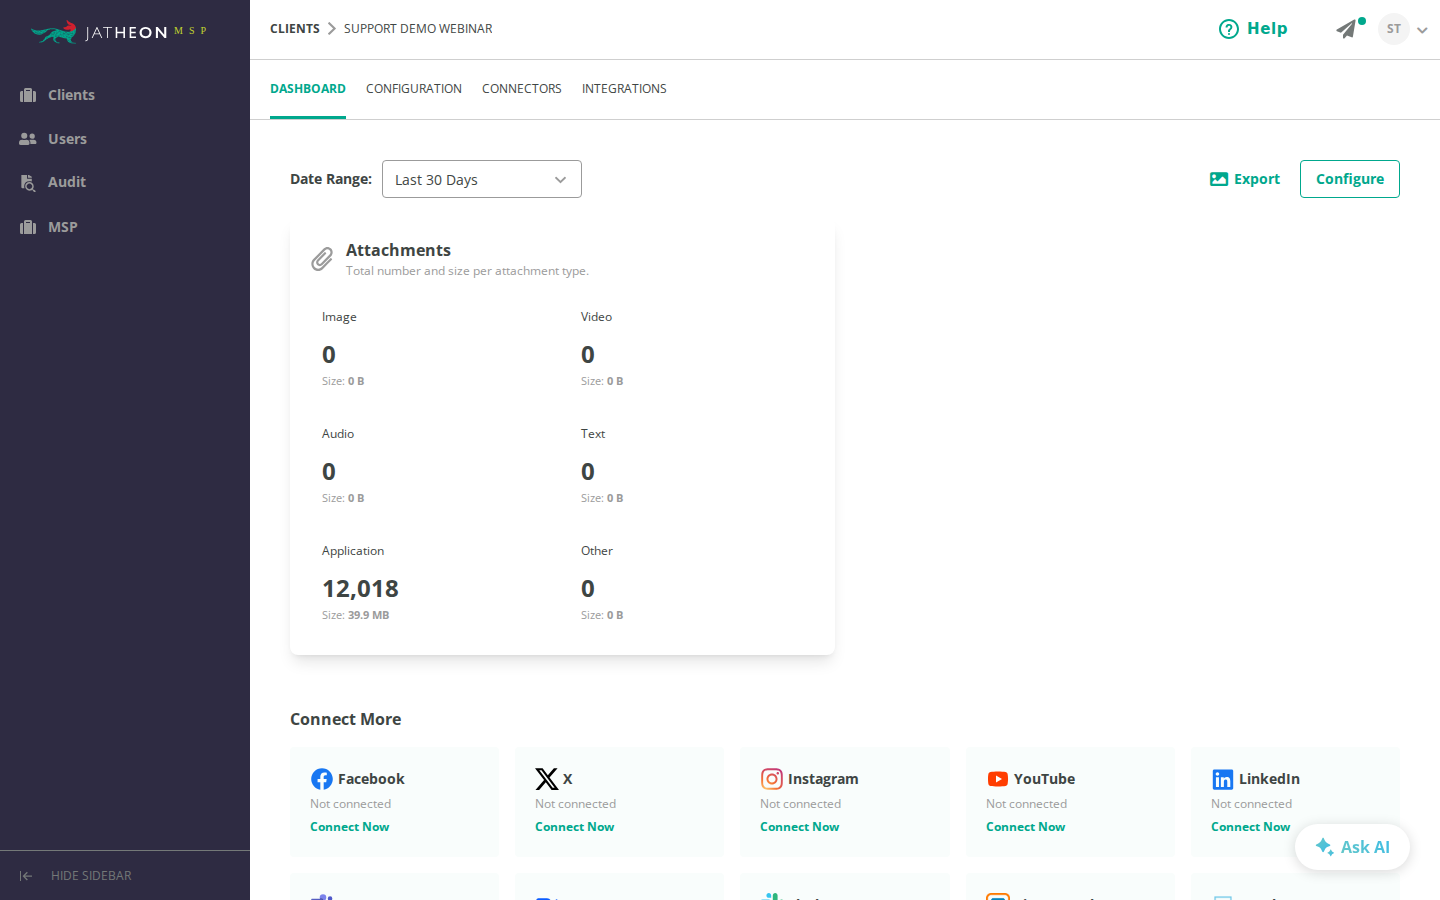Click Connect Now under X

pos(575,827)
